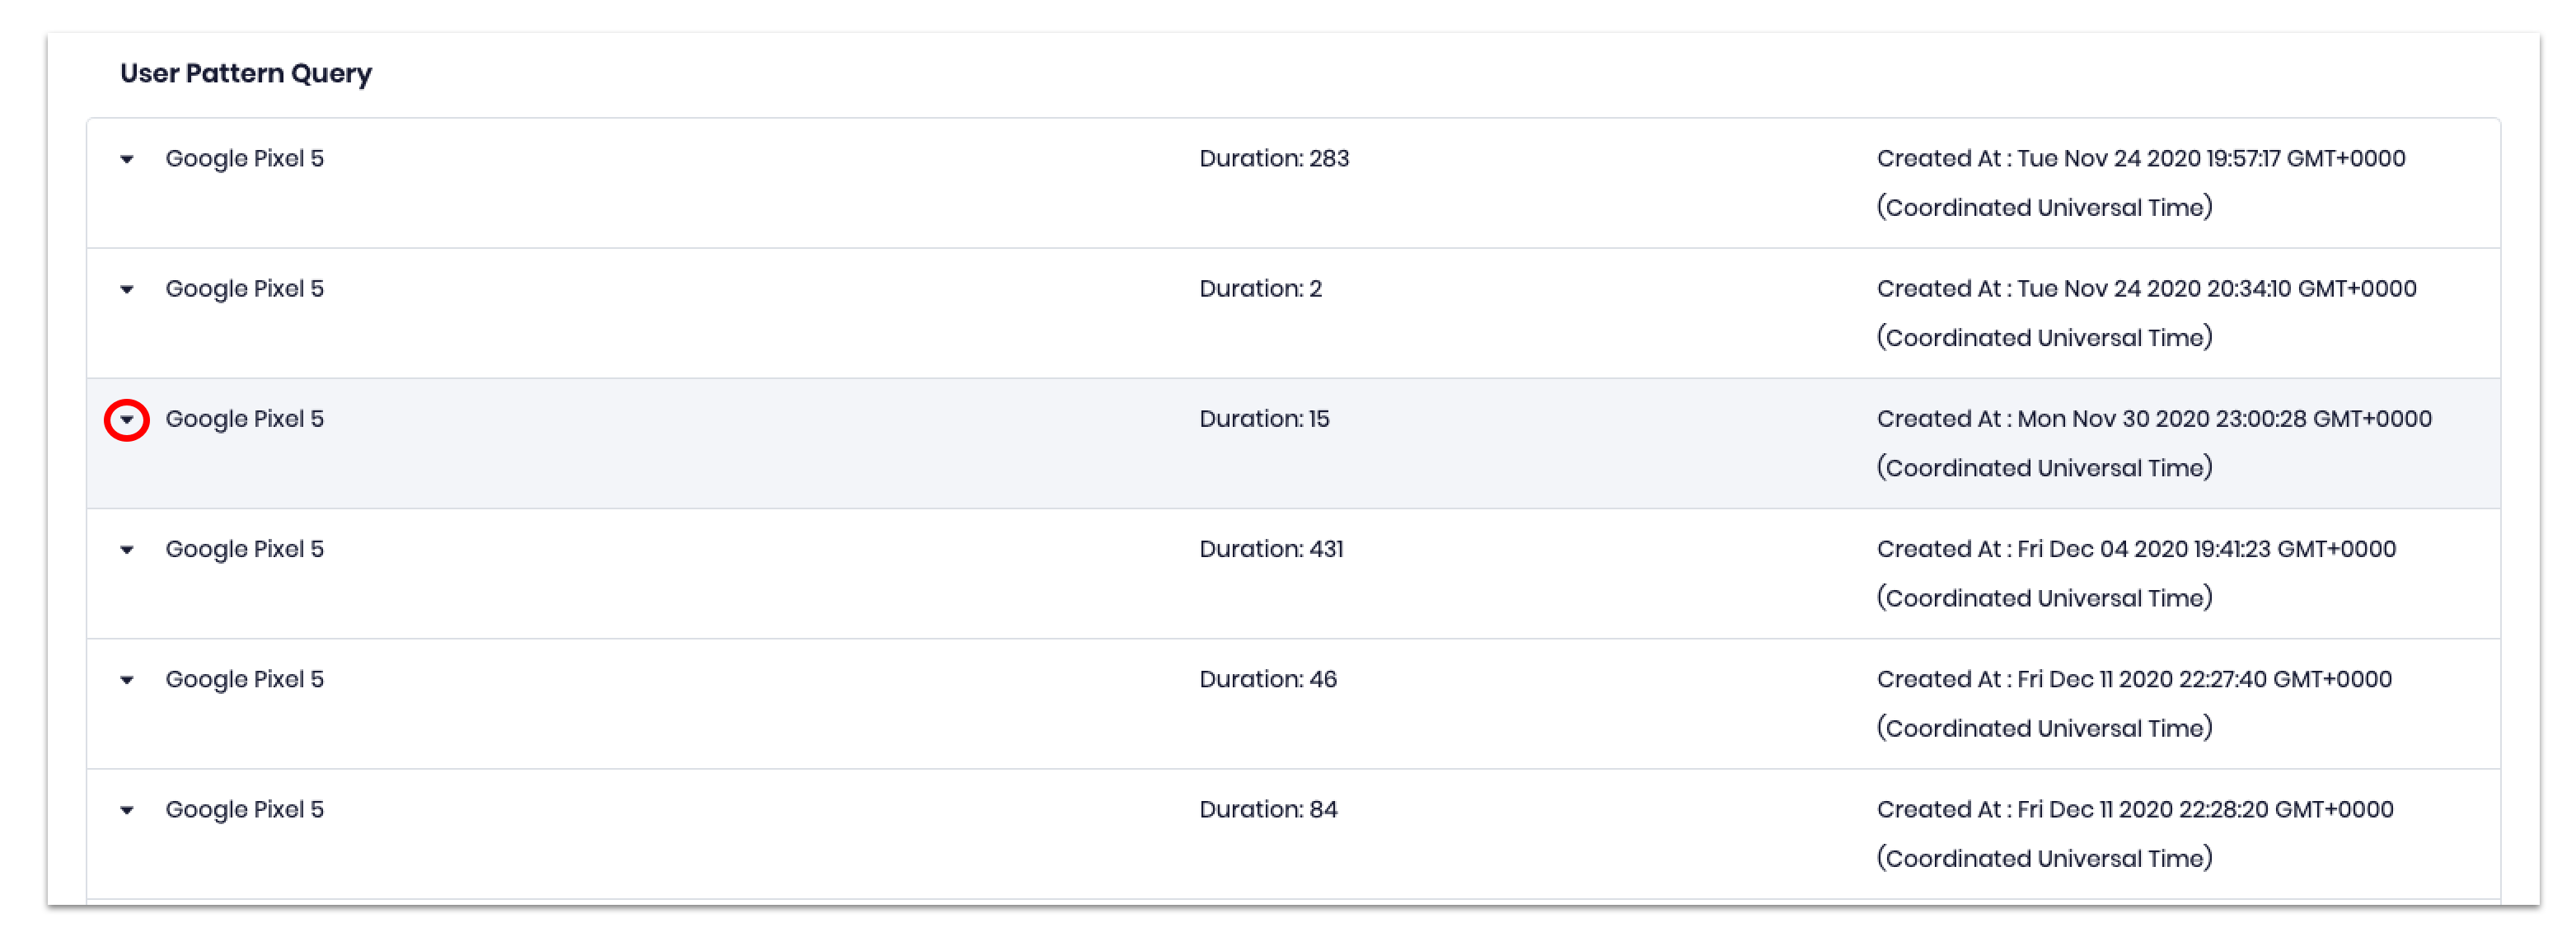Image resolution: width=2576 pixels, height=951 pixels.
Task: Click the Created At Nov 24 20:34:10 timestamp
Action: pos(2146,289)
